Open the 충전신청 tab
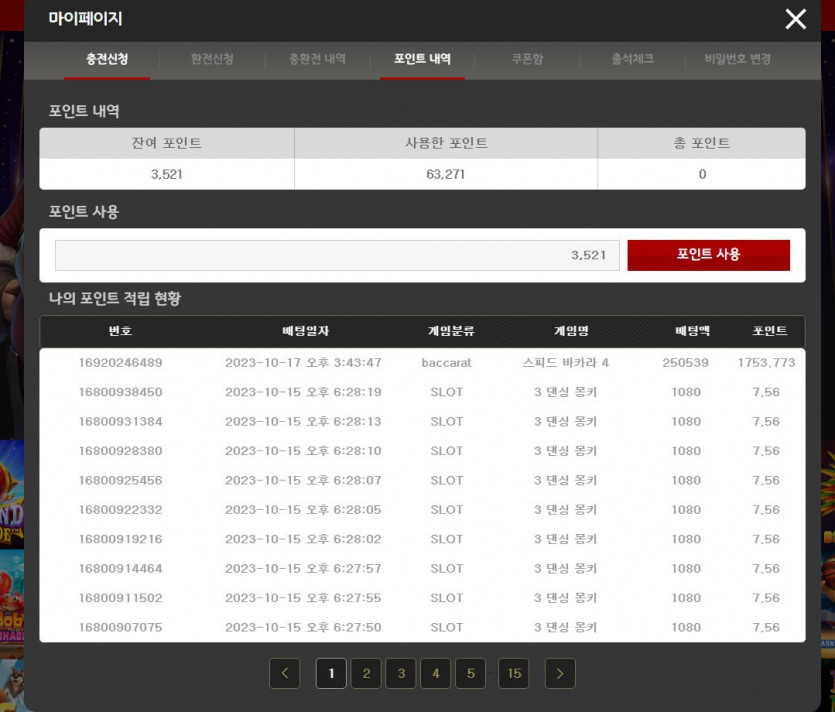835x712 pixels. tap(107, 59)
